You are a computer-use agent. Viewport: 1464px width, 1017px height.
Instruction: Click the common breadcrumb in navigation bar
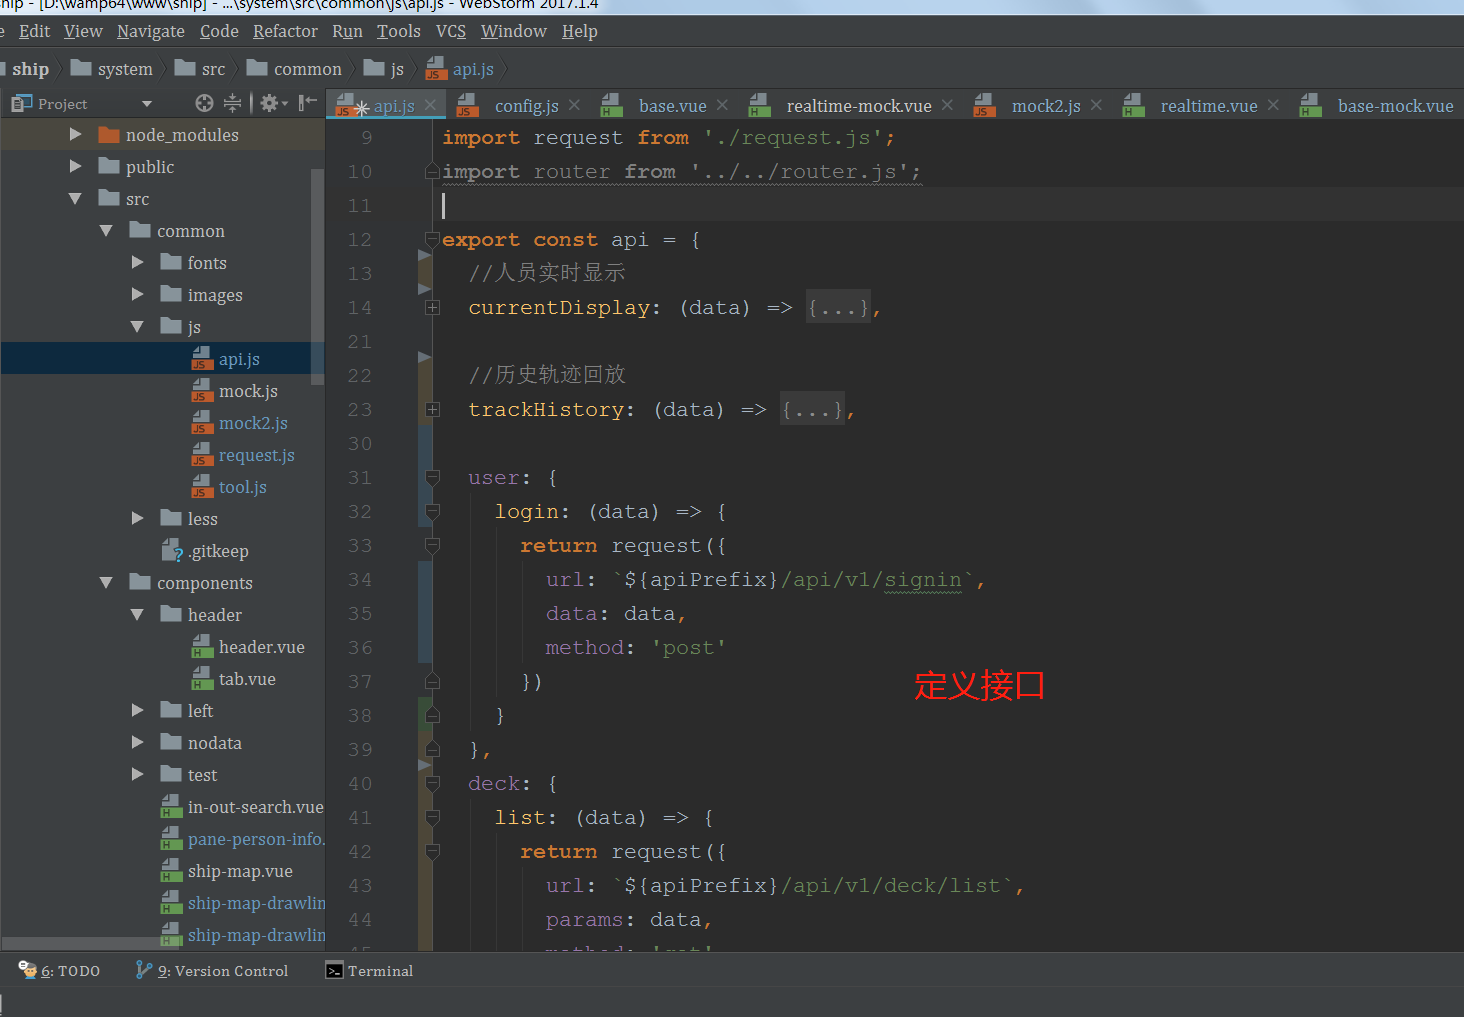click(x=307, y=69)
